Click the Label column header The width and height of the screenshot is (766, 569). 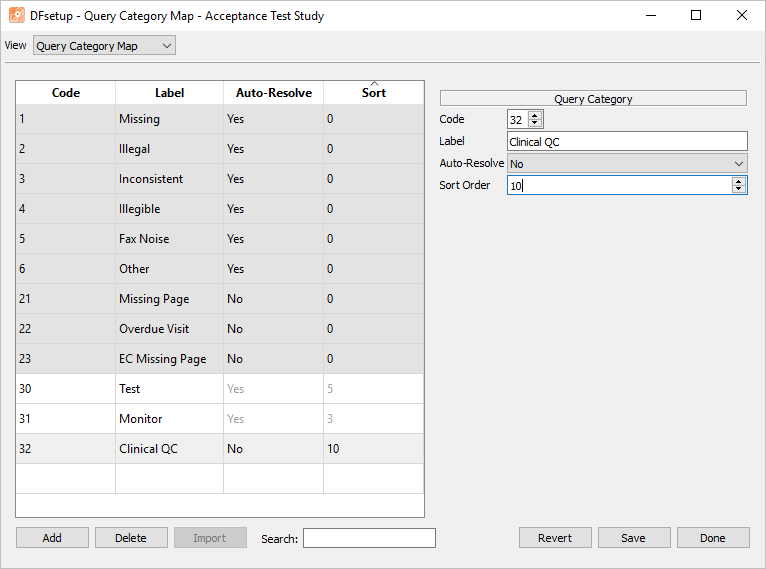pos(170,93)
